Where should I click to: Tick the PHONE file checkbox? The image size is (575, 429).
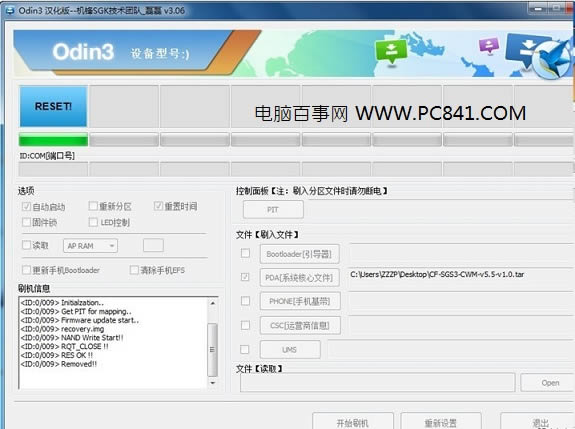245,301
